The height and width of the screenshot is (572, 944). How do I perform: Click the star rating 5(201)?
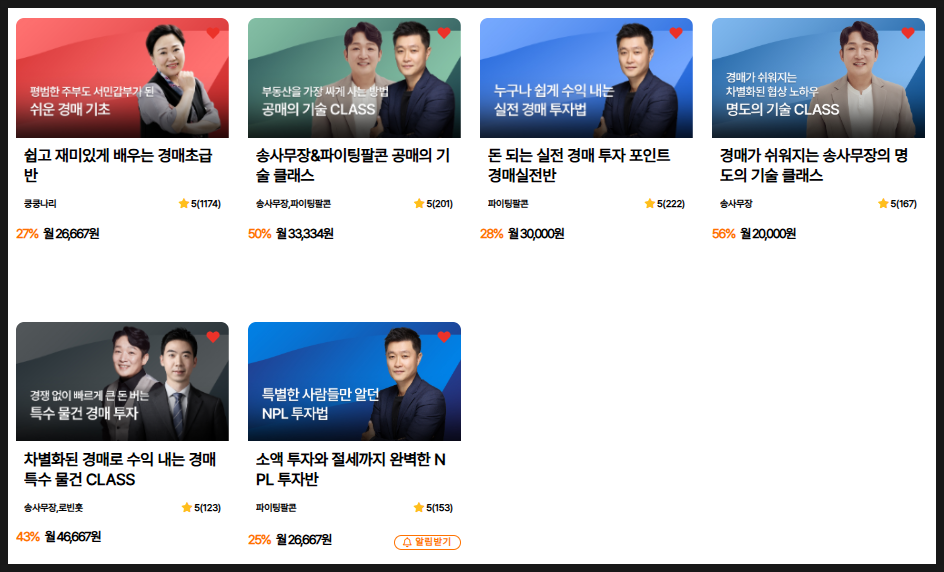433,204
